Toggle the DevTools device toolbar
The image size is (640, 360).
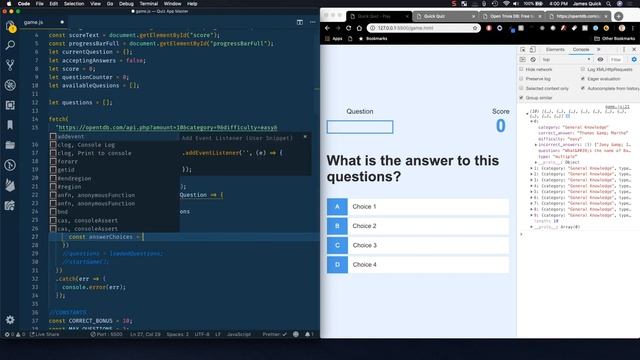[x=533, y=49]
